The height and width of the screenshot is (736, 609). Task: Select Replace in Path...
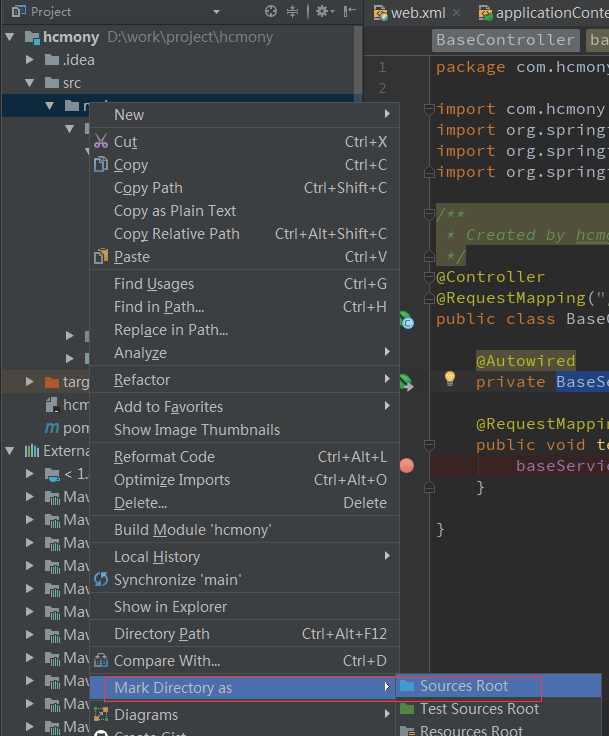point(244,330)
